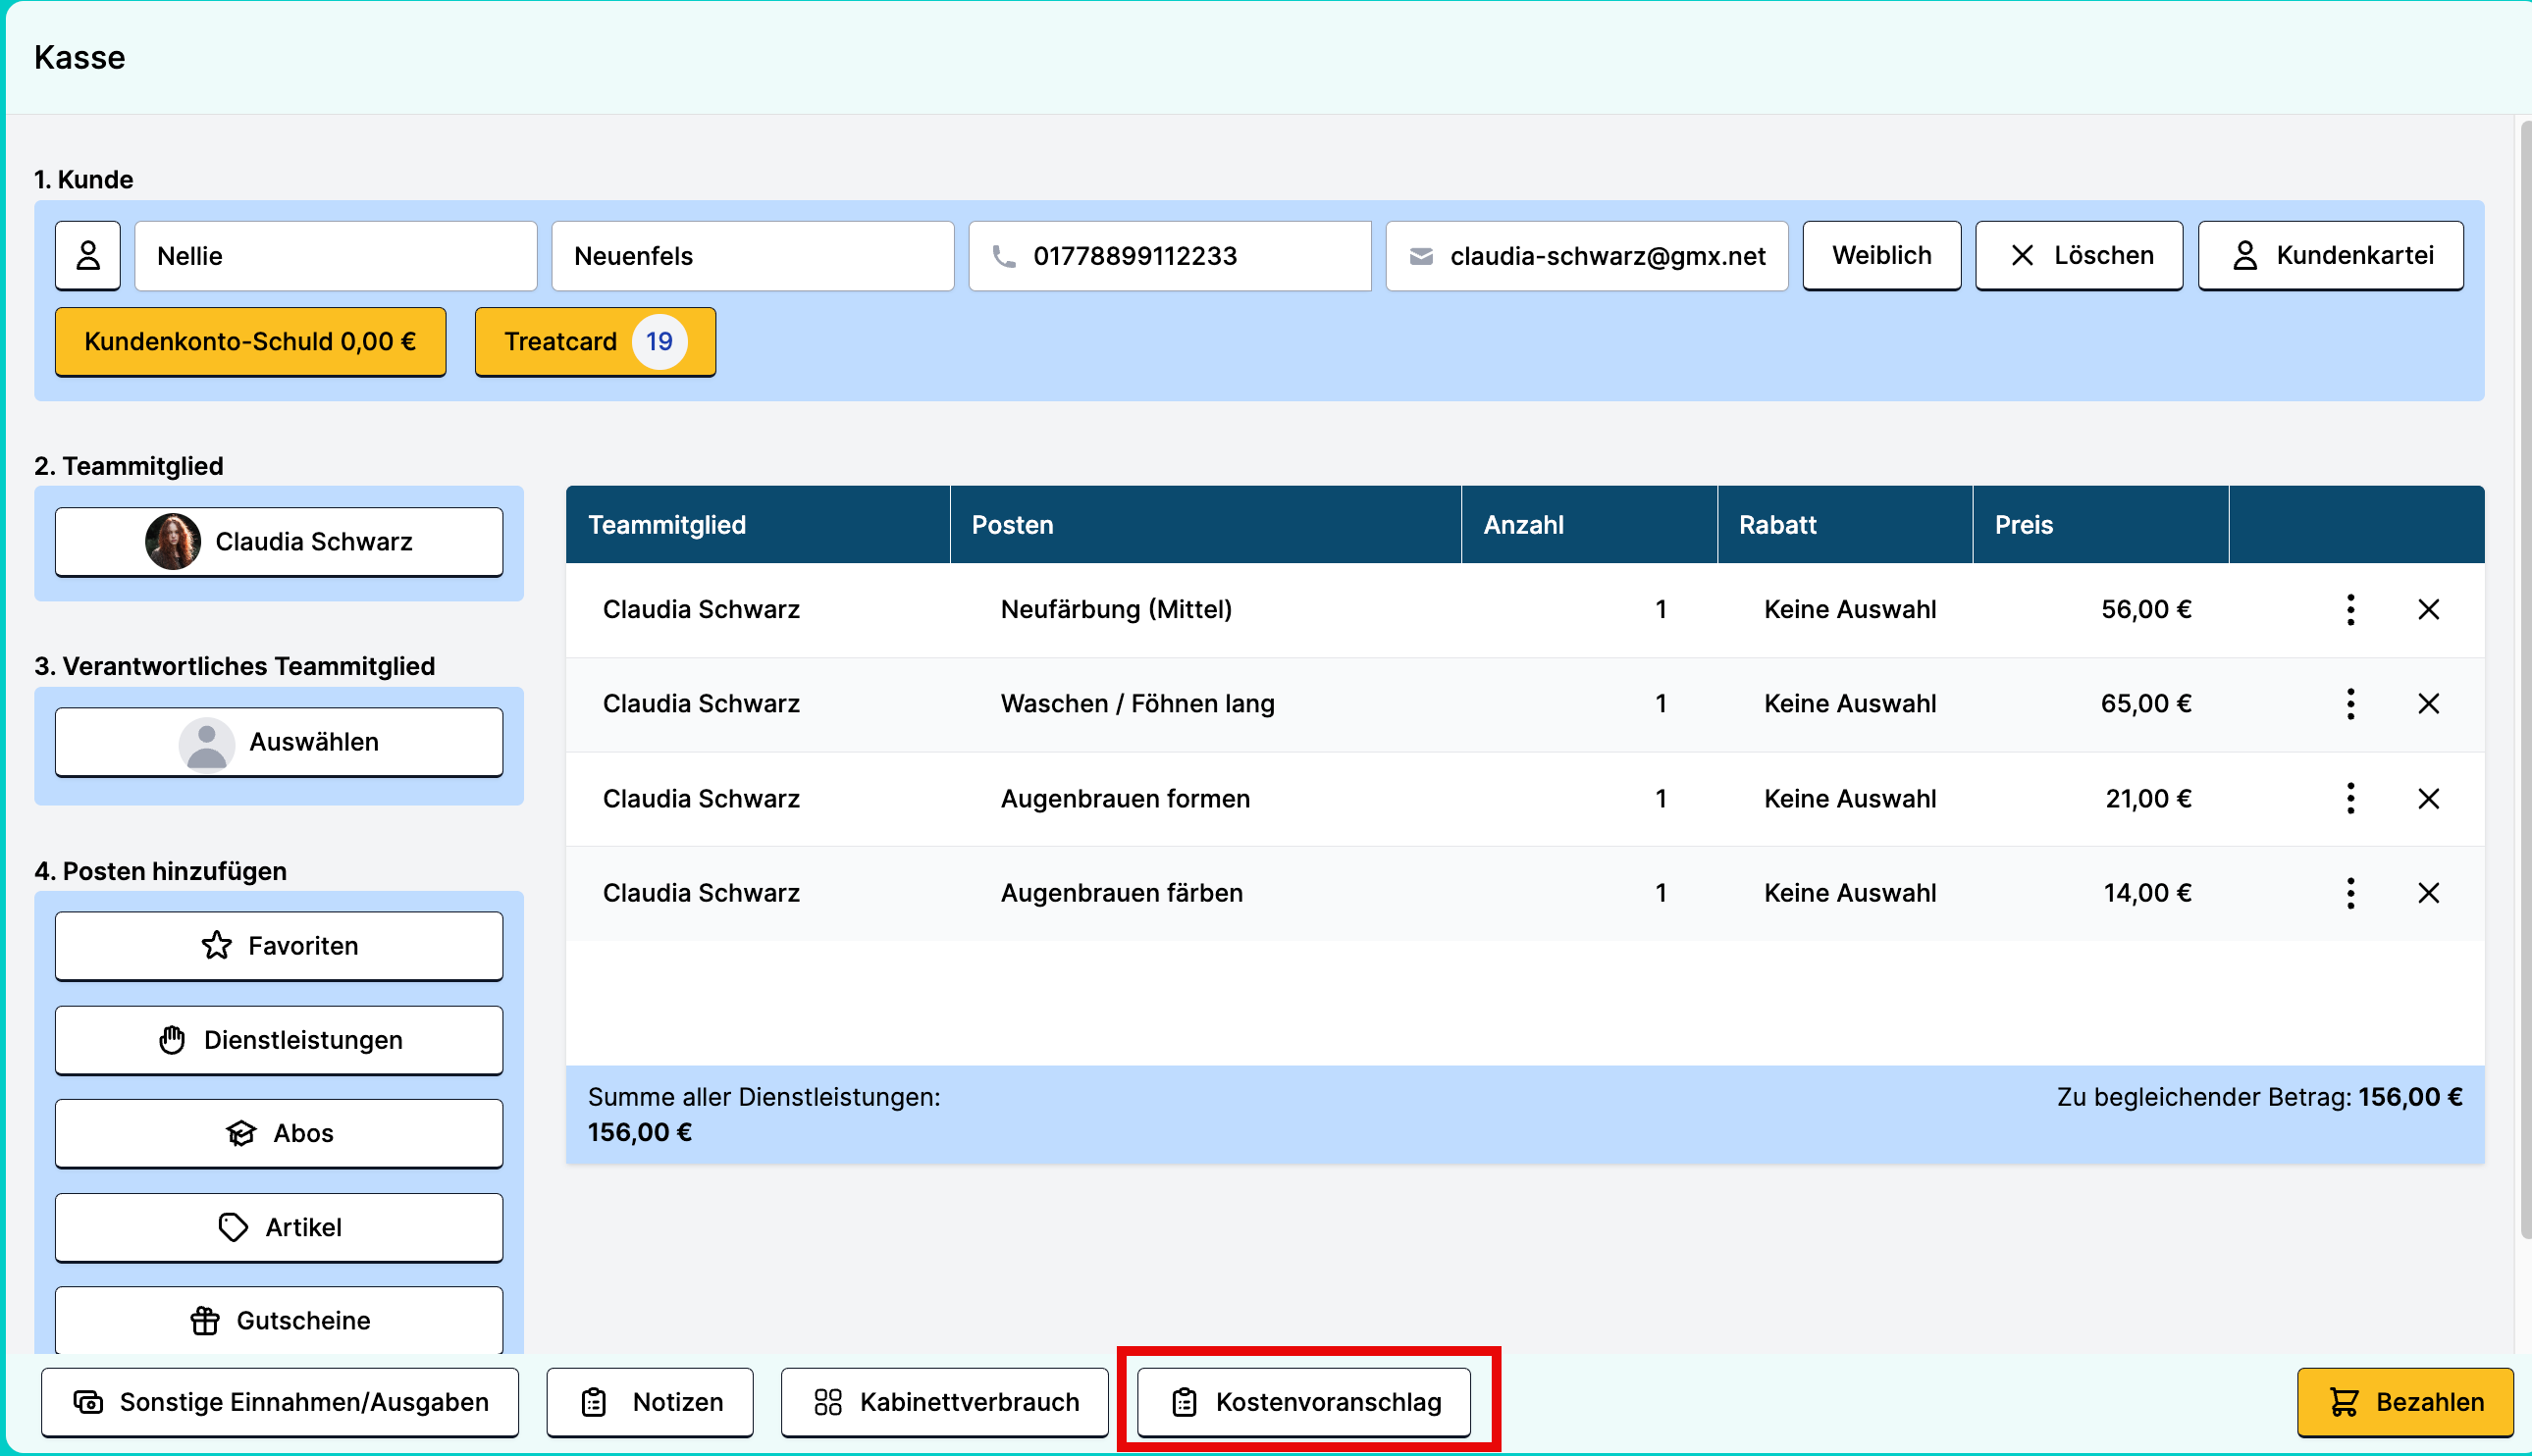Click the customer person icon button
Image resolution: width=2532 pixels, height=1456 pixels.
88,256
